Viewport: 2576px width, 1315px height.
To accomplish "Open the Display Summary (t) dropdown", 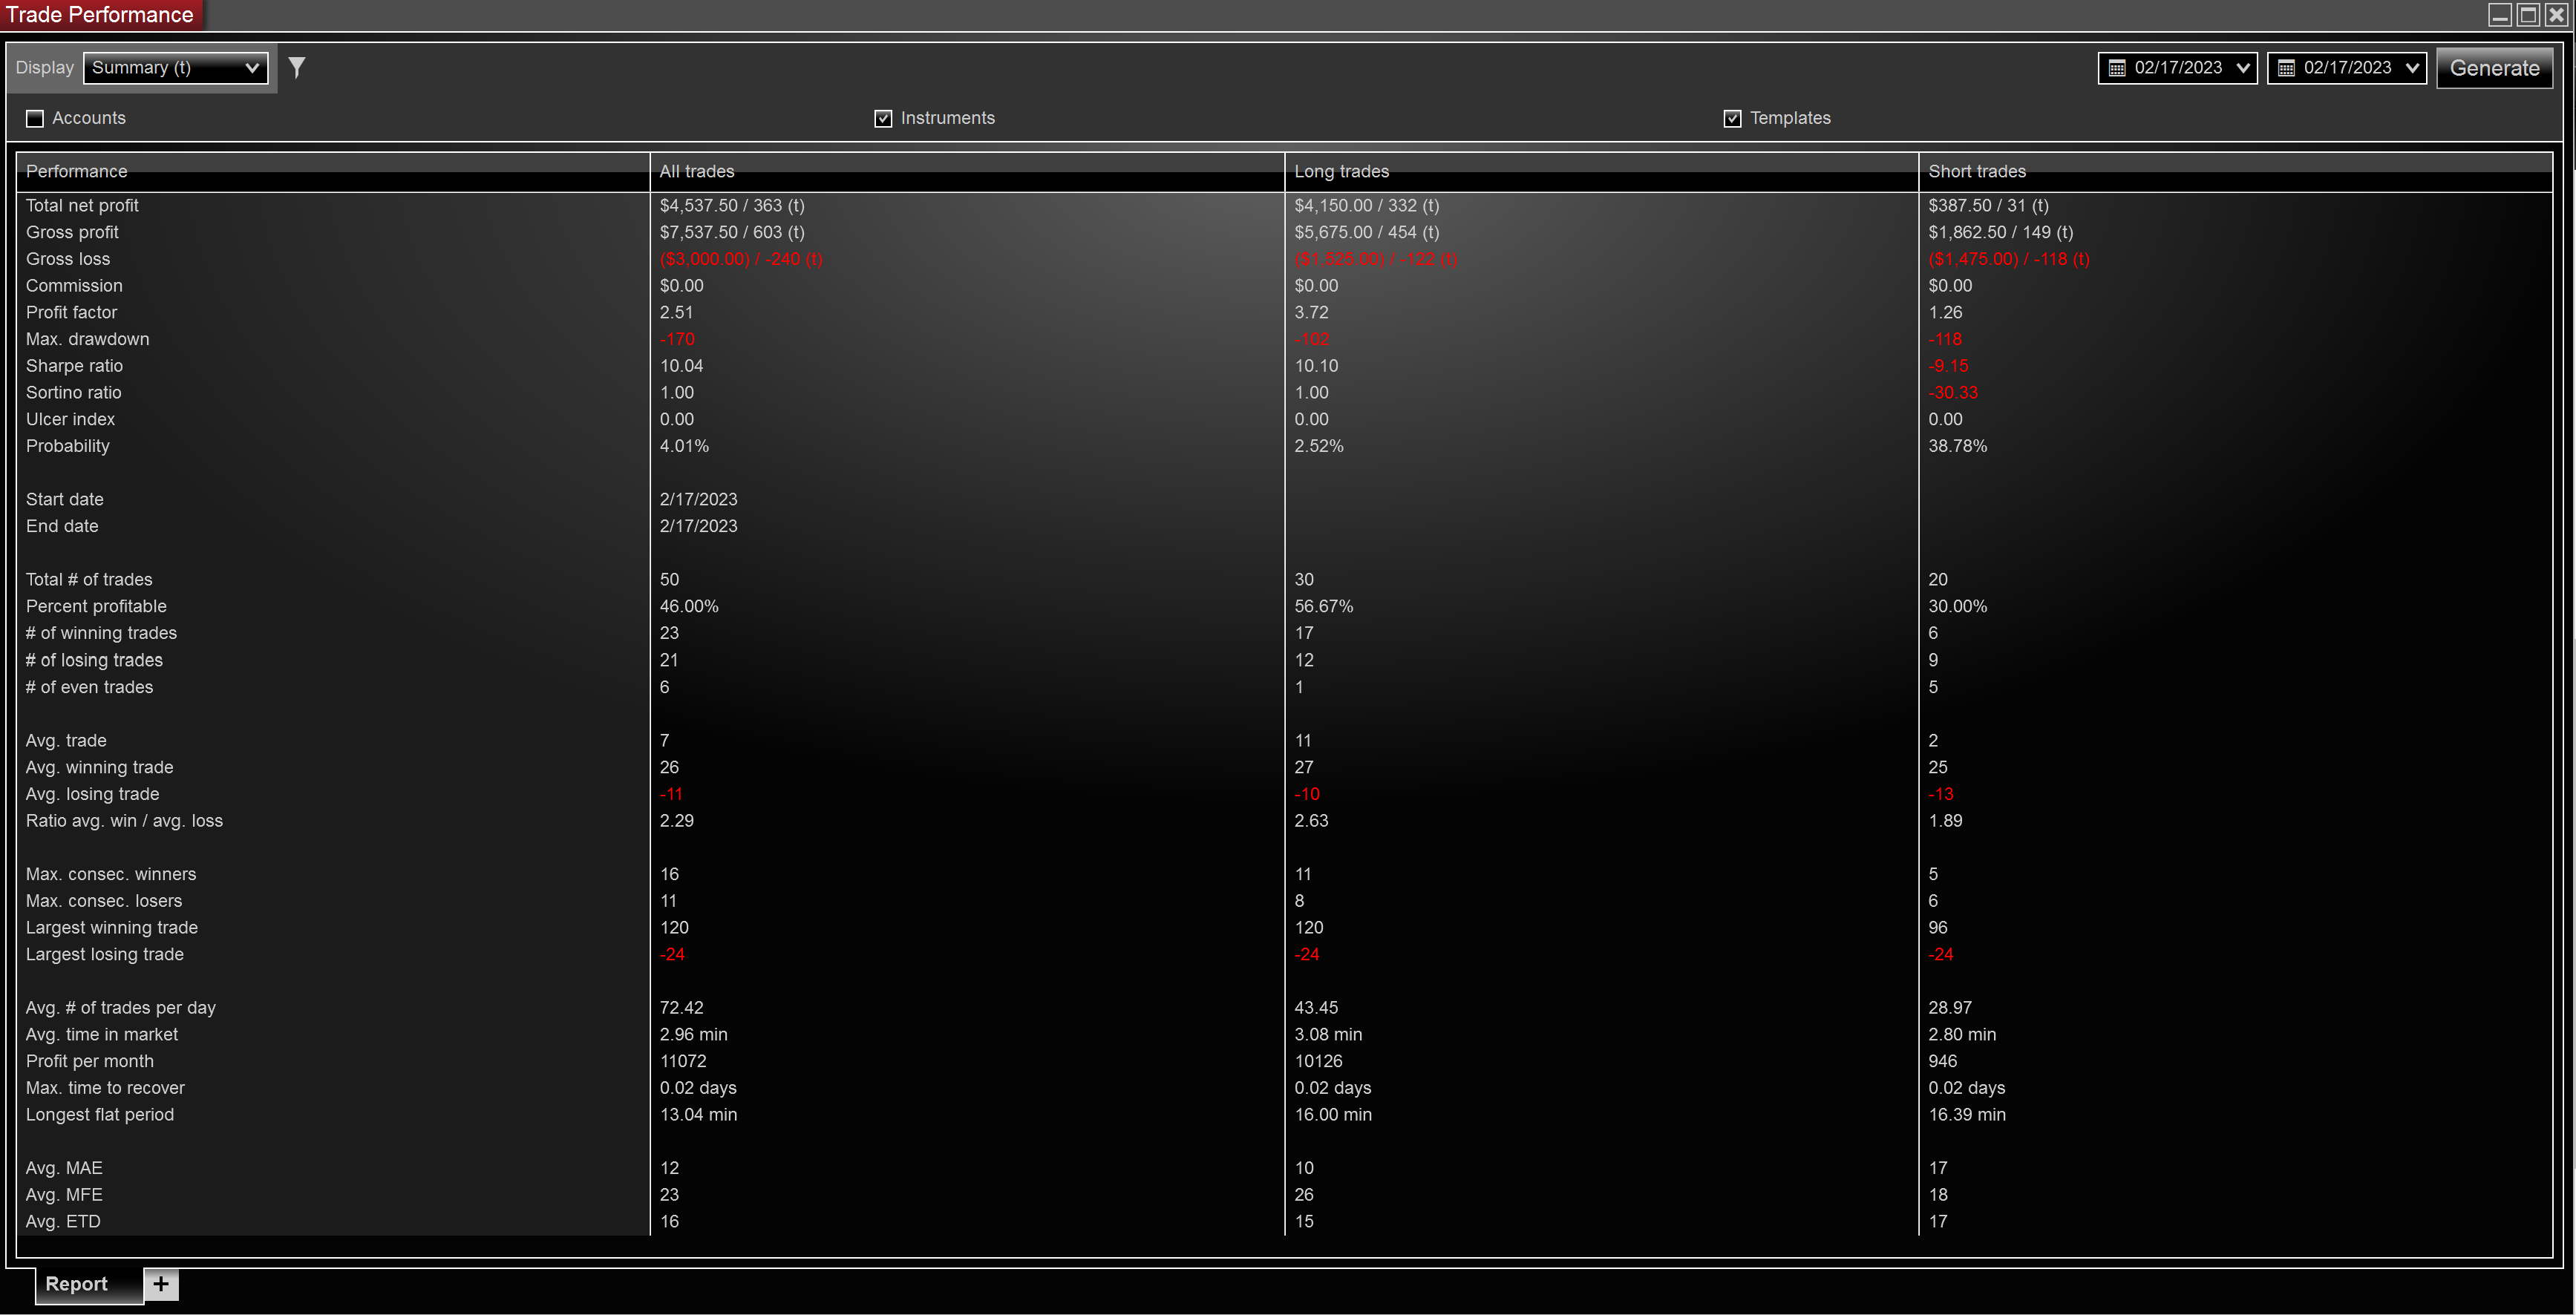I will click(x=175, y=67).
